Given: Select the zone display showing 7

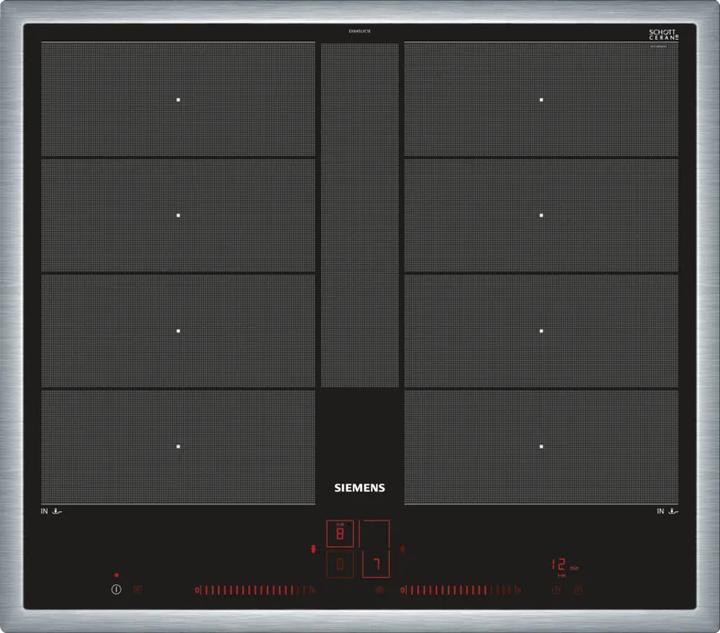Looking at the screenshot, I should coord(375,565).
